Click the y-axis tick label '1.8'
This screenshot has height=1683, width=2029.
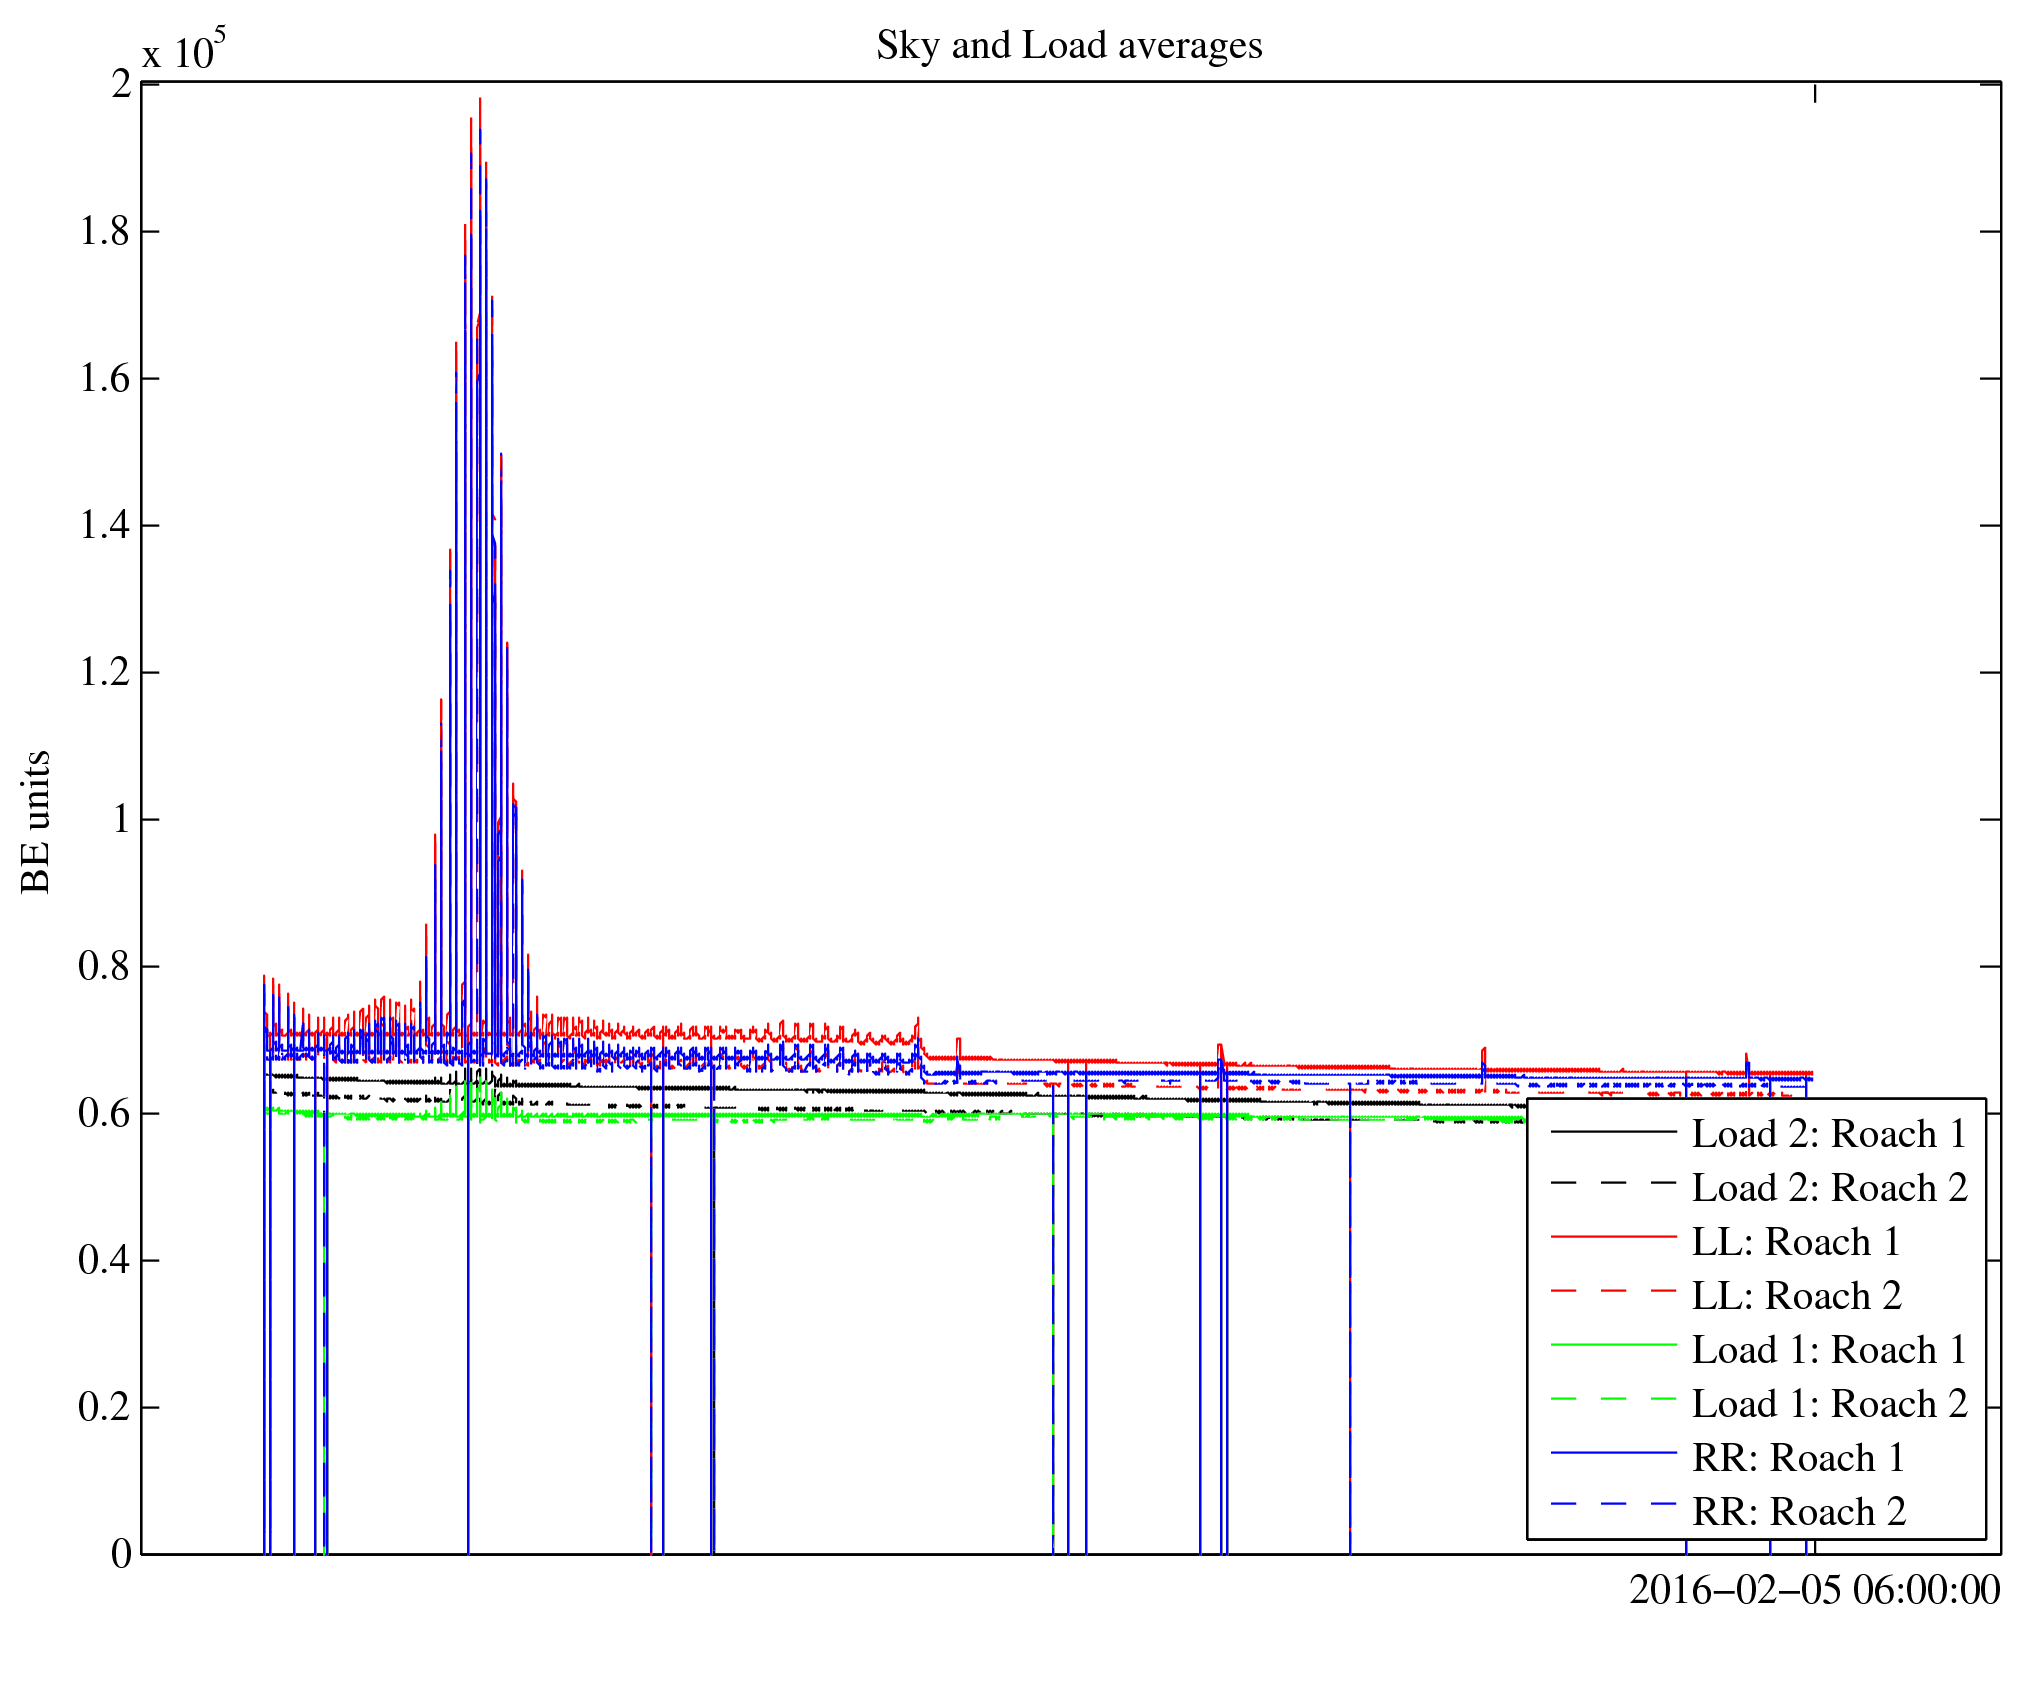pos(105,232)
